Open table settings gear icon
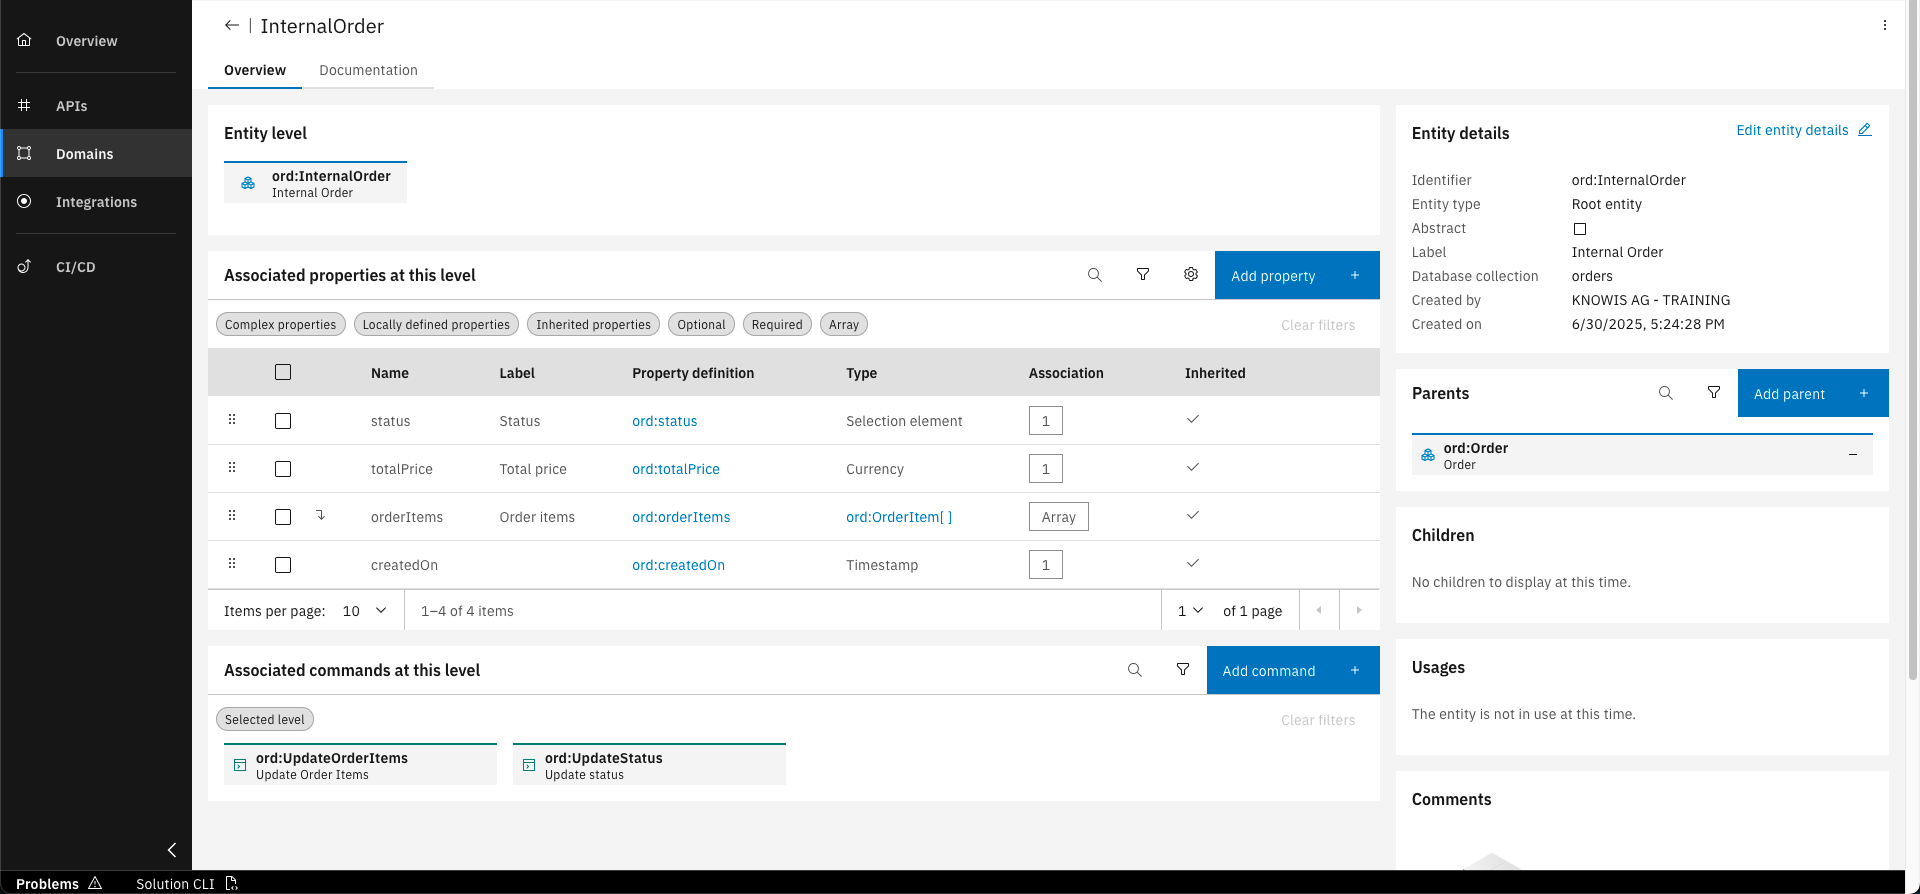The image size is (1920, 894). click(1191, 275)
